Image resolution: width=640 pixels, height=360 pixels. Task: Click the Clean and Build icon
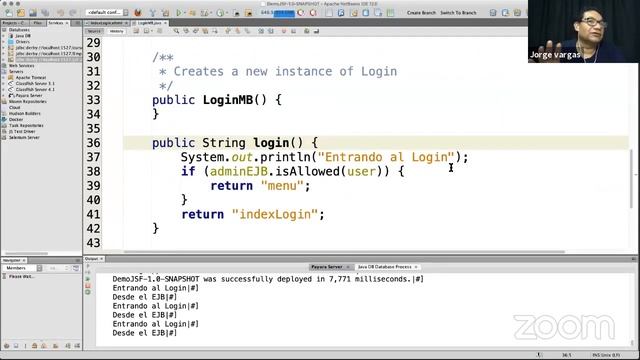165,13
